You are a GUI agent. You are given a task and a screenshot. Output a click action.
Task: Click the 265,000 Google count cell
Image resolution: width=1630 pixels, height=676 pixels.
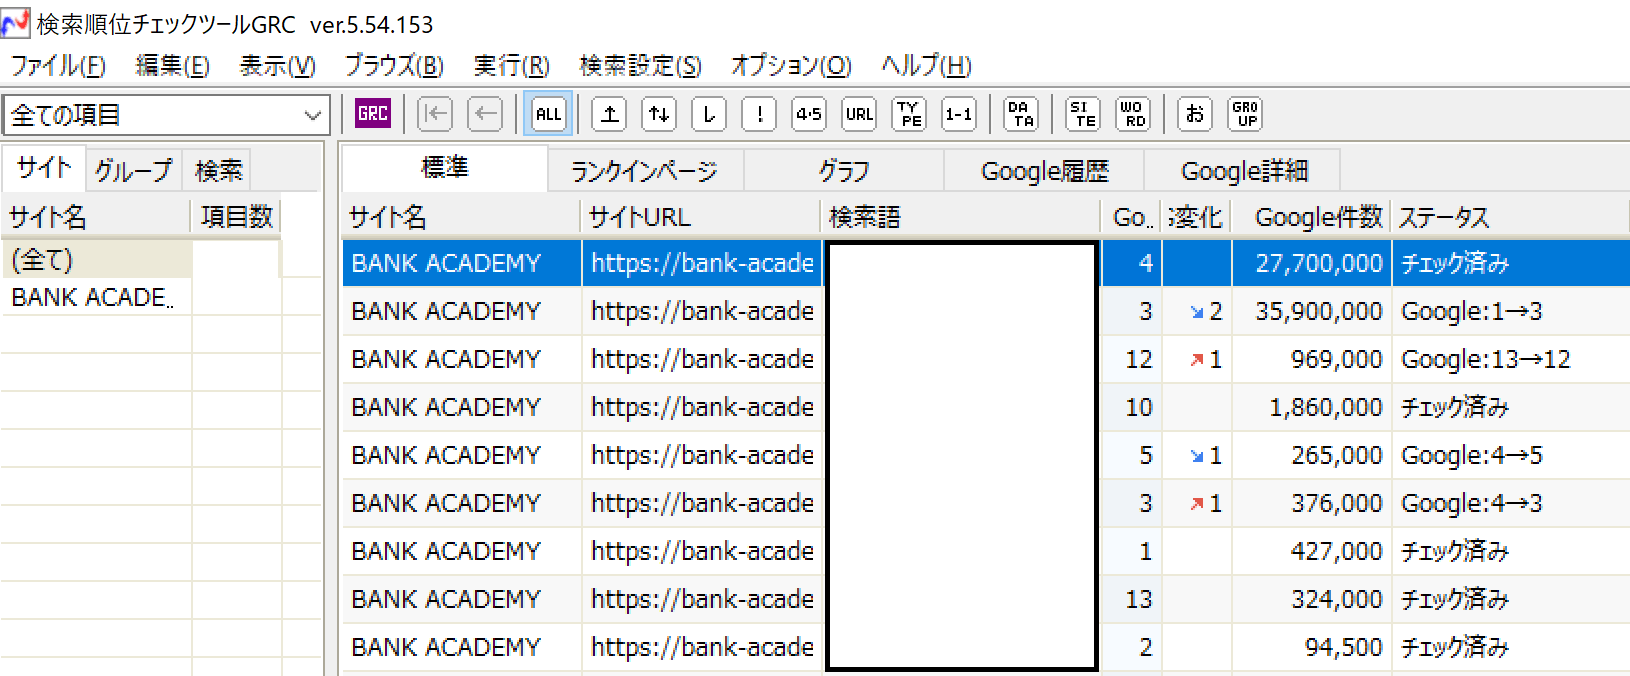[1312, 455]
